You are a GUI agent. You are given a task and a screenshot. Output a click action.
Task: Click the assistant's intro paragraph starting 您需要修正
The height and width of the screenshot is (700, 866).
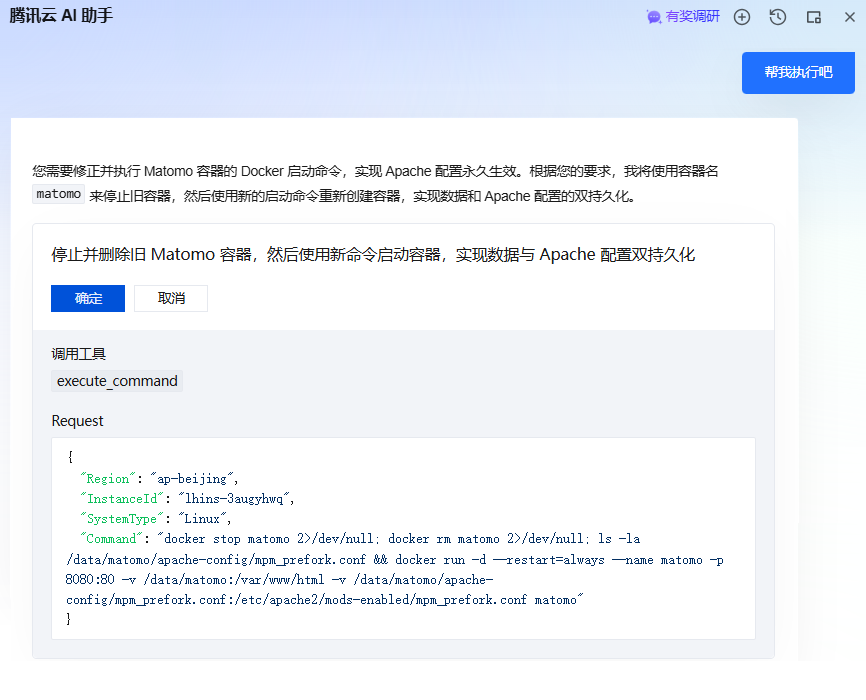pyautogui.click(x=375, y=171)
